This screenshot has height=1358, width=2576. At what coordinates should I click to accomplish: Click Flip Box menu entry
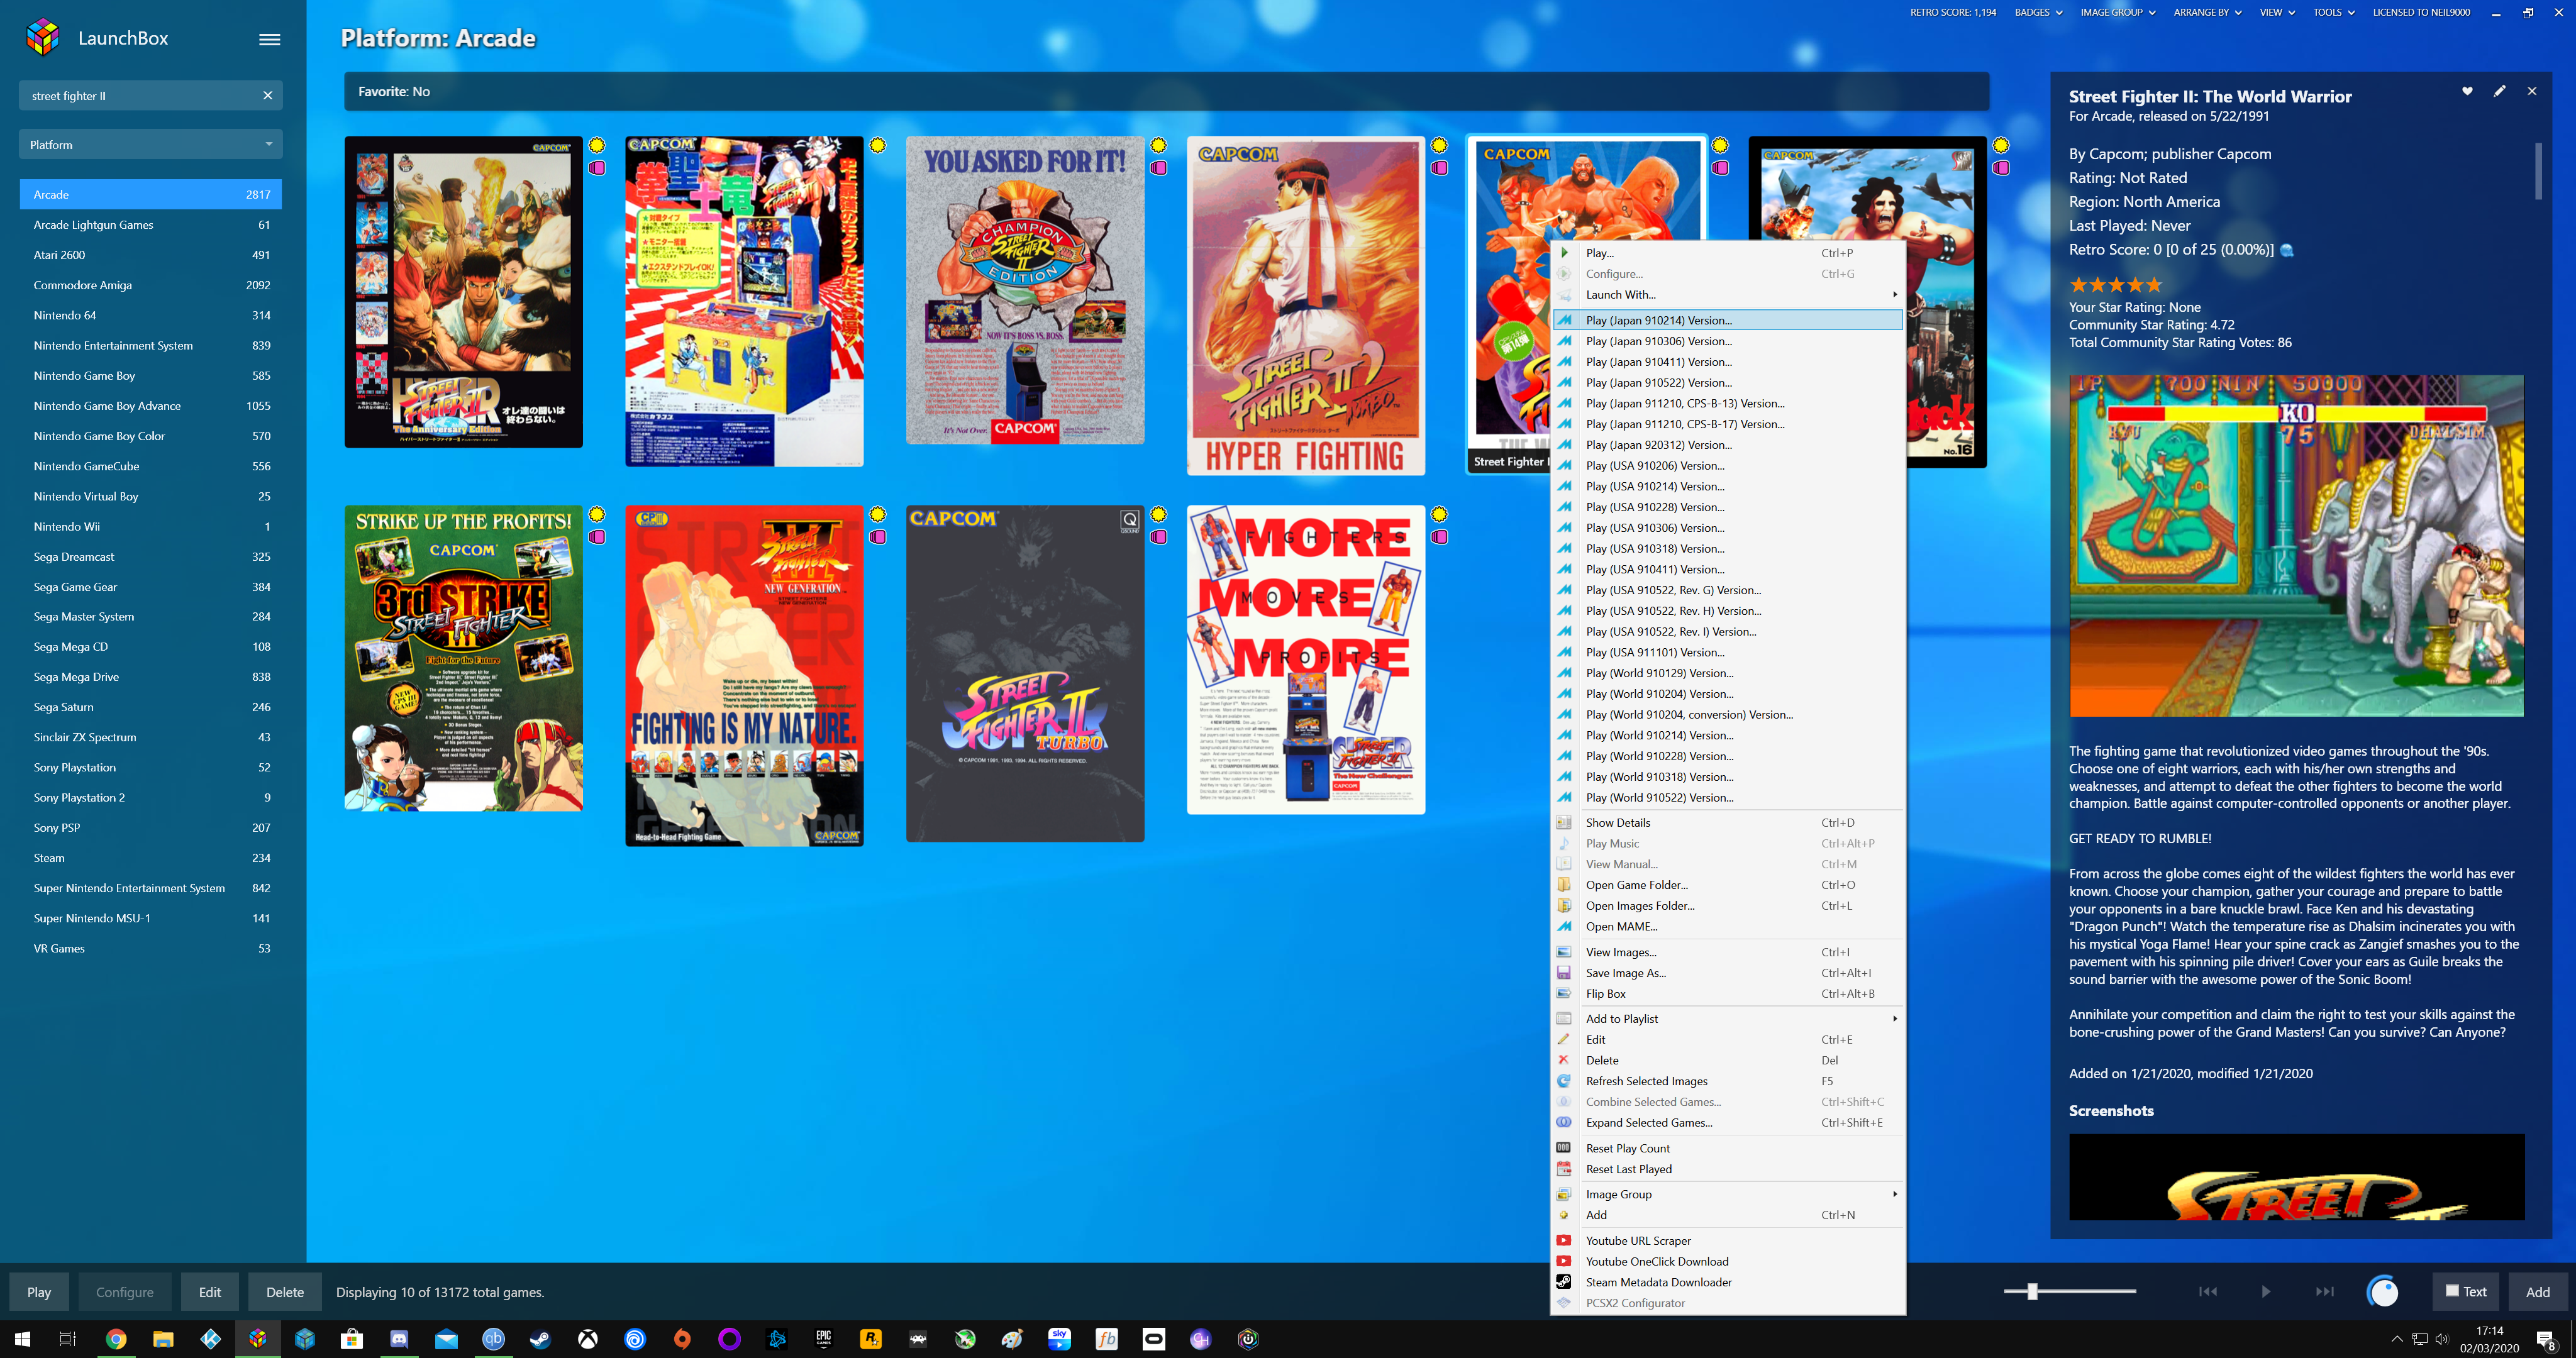tap(1727, 993)
